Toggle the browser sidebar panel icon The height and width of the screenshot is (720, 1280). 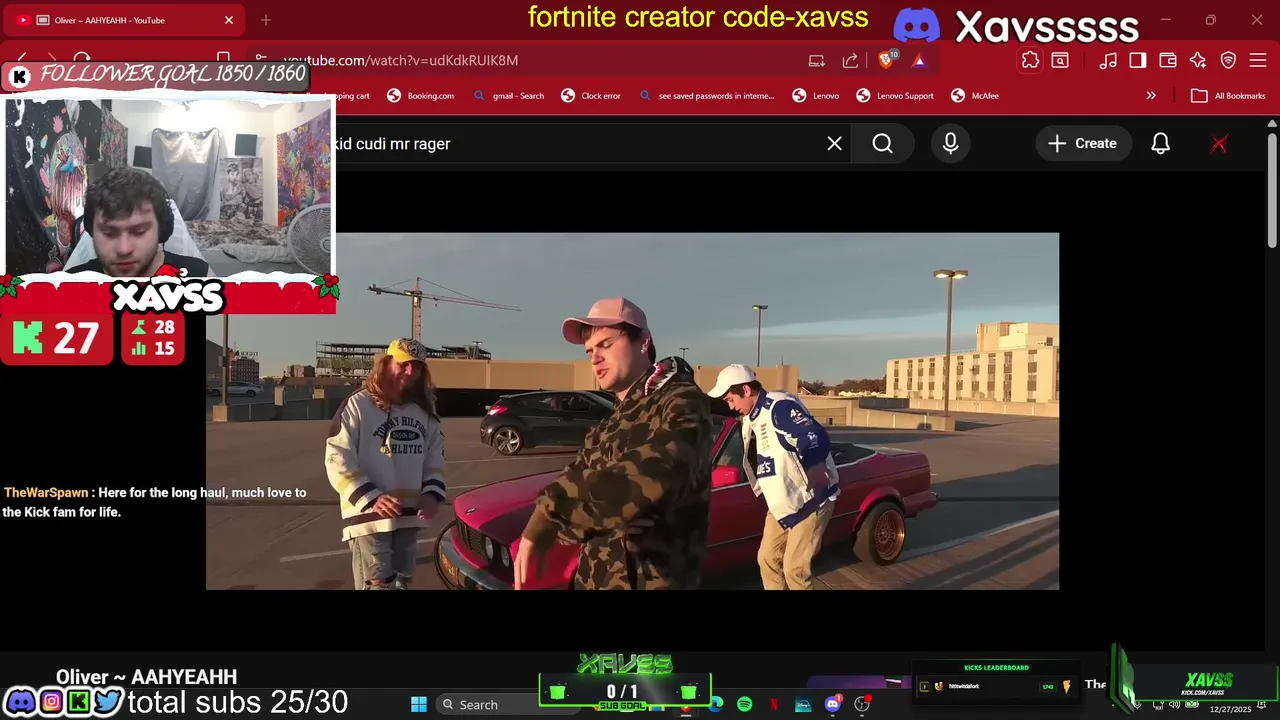click(1138, 60)
